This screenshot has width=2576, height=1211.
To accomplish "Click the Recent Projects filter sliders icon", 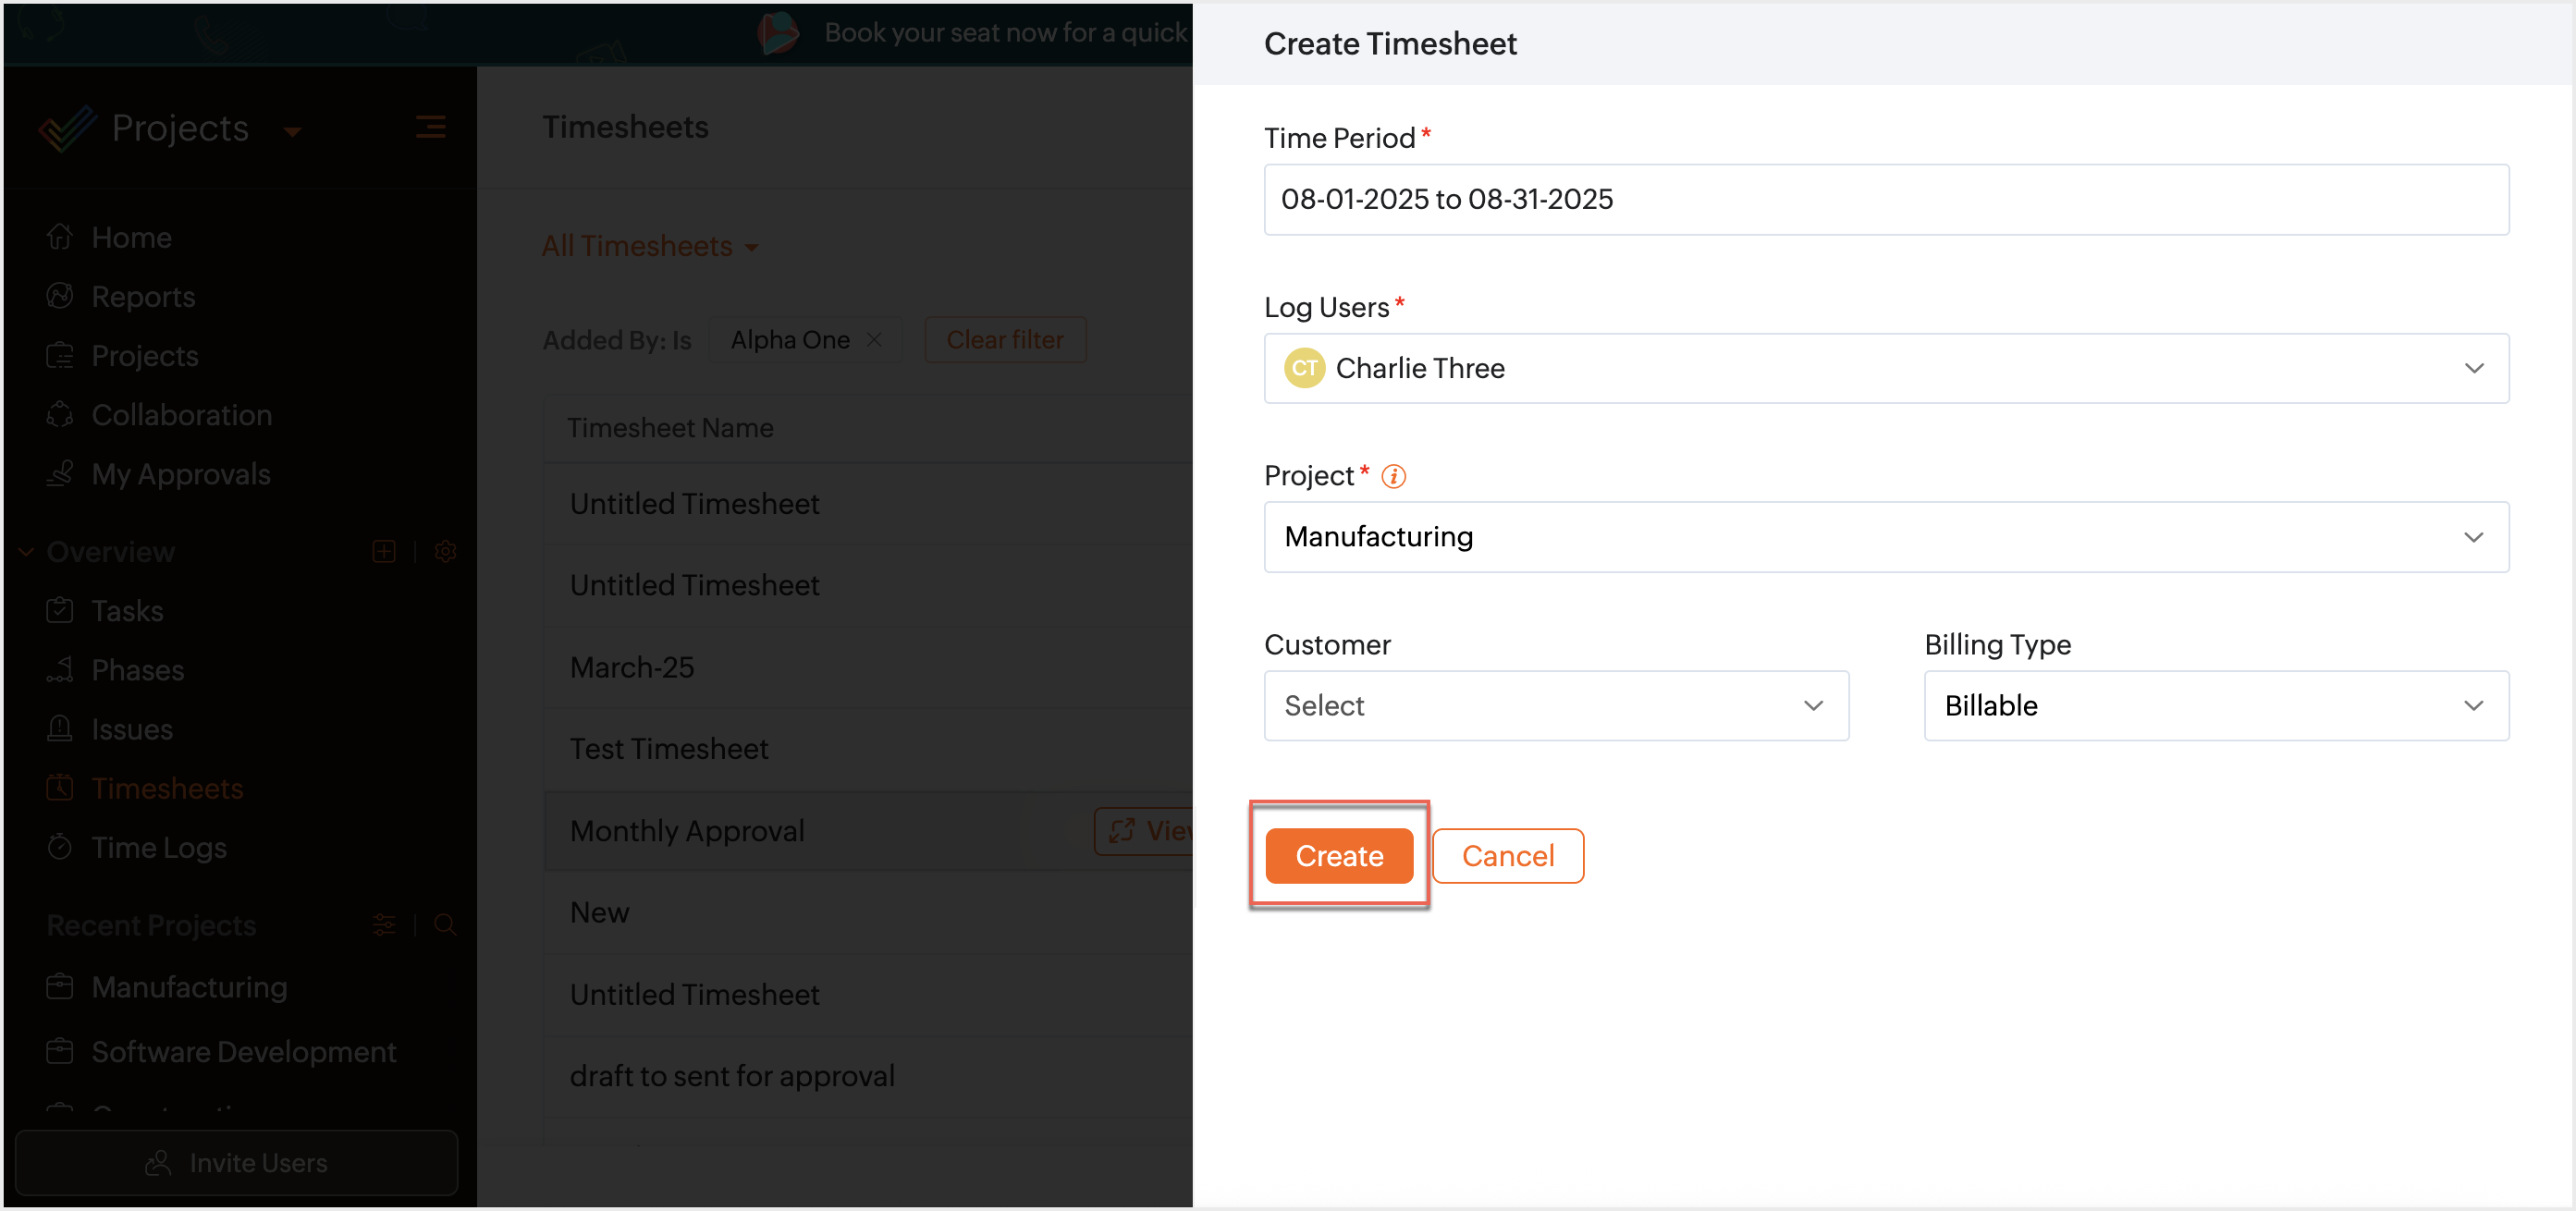I will (x=384, y=925).
